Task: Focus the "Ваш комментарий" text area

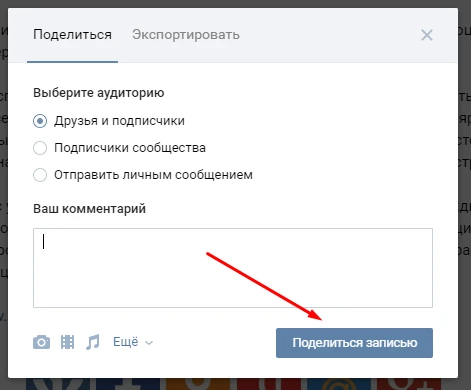Action: (x=233, y=268)
